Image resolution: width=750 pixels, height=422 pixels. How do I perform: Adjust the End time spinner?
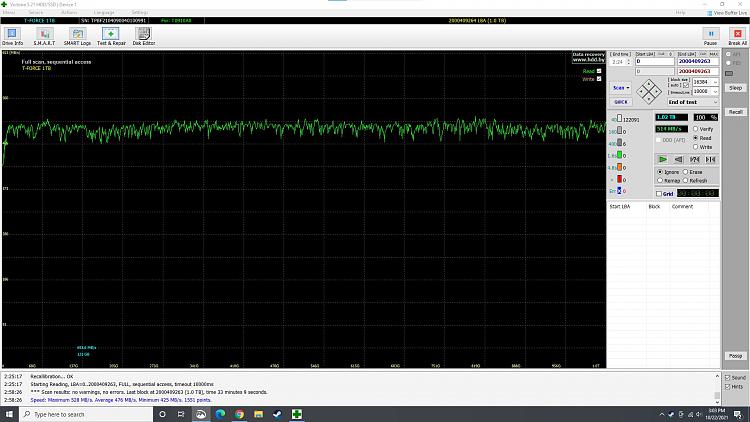point(629,62)
